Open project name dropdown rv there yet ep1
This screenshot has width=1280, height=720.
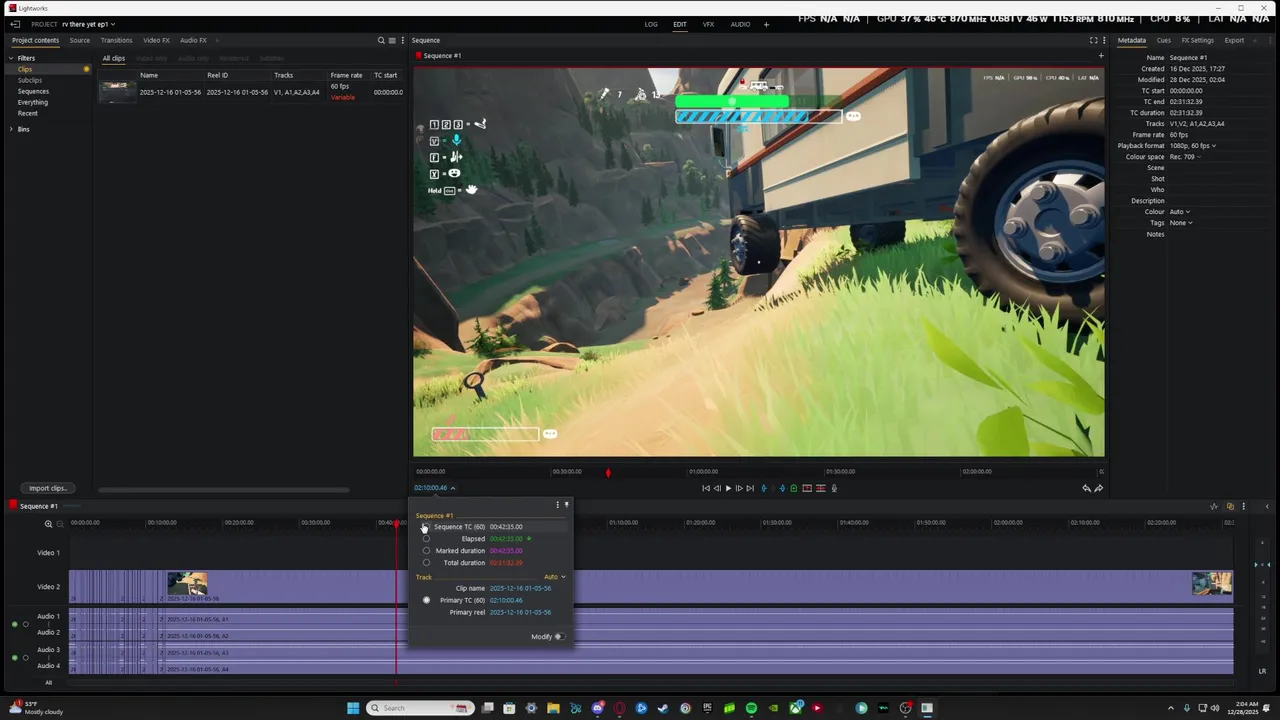click(x=88, y=24)
